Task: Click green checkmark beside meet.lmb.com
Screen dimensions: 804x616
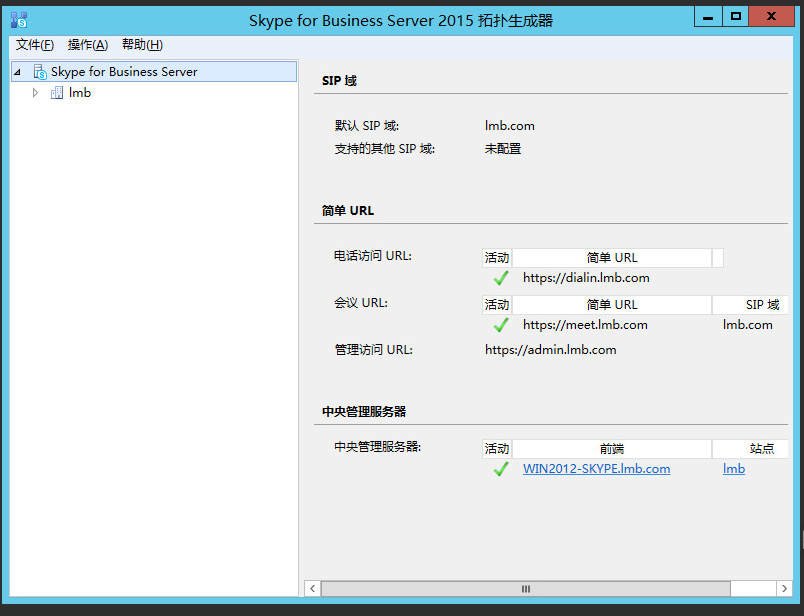Action: point(500,325)
